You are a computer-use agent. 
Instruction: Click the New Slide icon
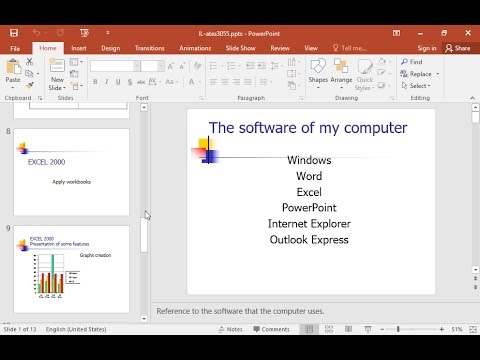coord(57,66)
